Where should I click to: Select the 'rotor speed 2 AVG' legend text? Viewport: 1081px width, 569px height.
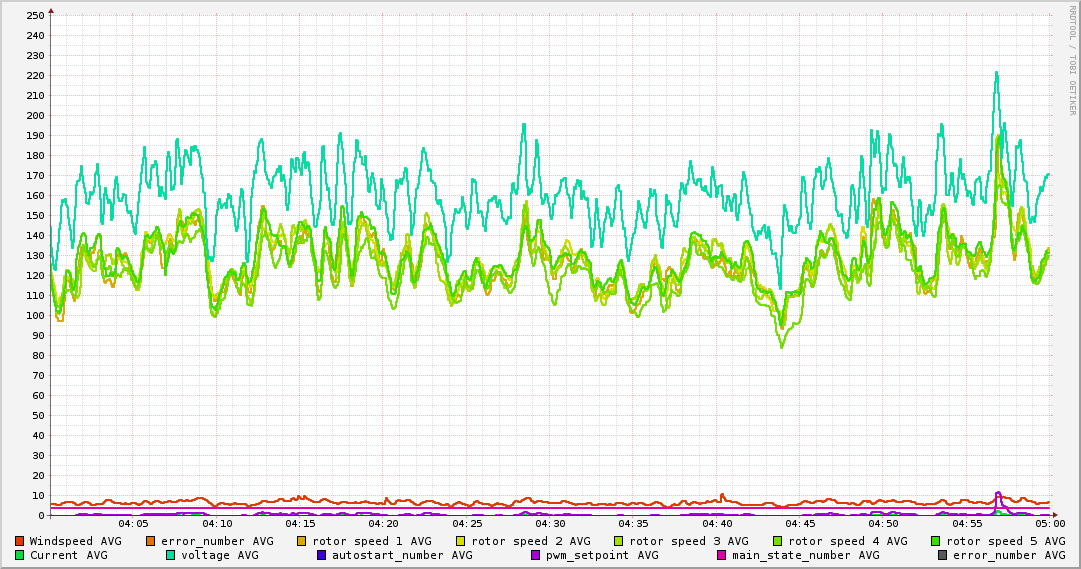531,541
